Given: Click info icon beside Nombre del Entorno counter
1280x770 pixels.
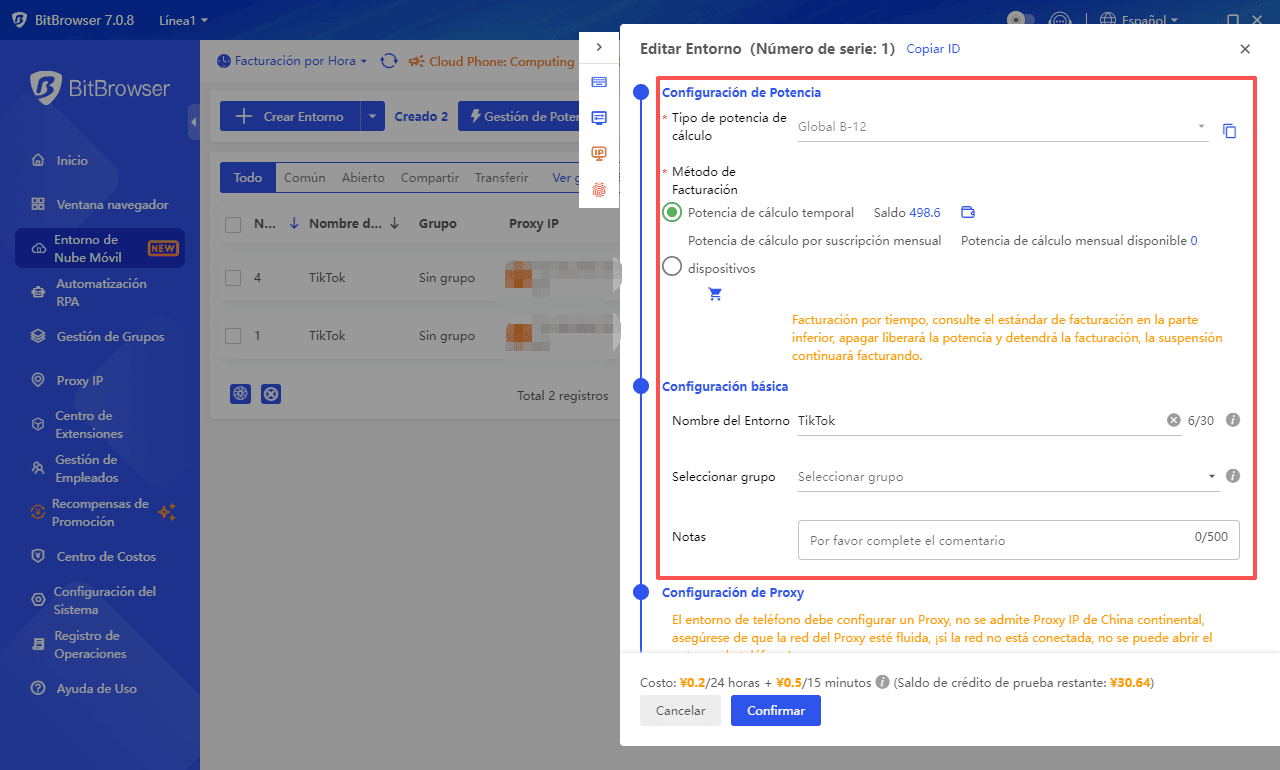Looking at the screenshot, I should (1233, 421).
